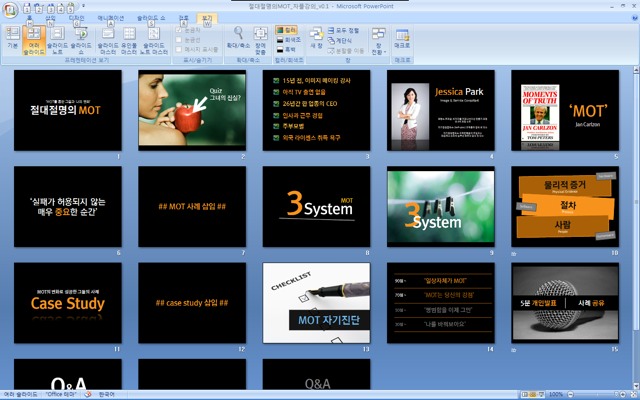Open Customize Quick Access Toolbar dropdown arrow
640x400 pixels.
pos(83,6)
